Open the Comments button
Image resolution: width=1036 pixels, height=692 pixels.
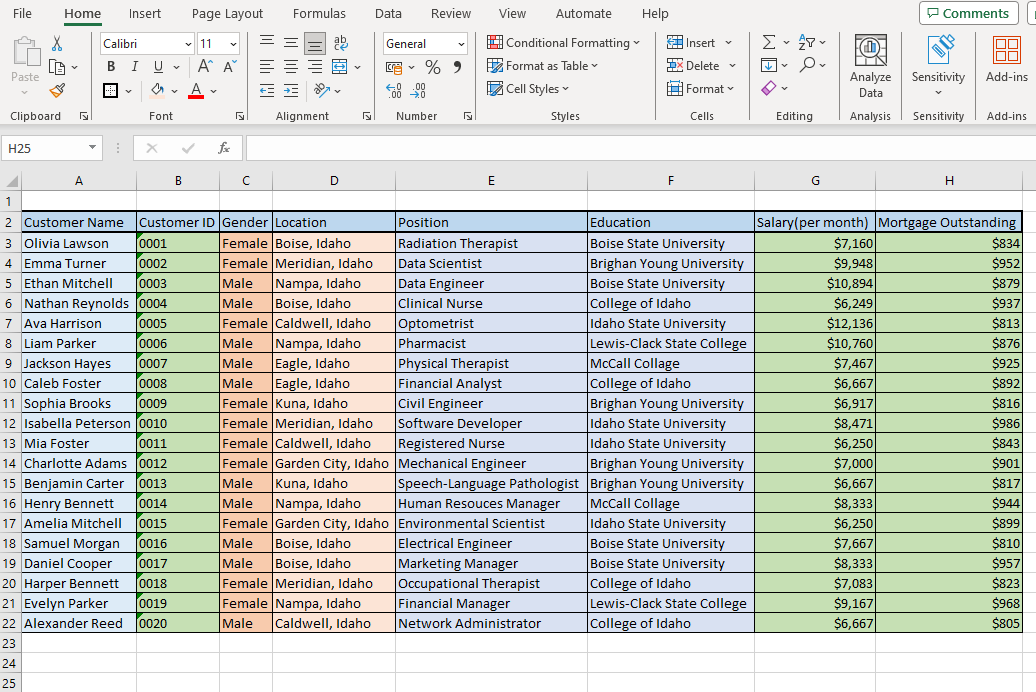tap(968, 13)
